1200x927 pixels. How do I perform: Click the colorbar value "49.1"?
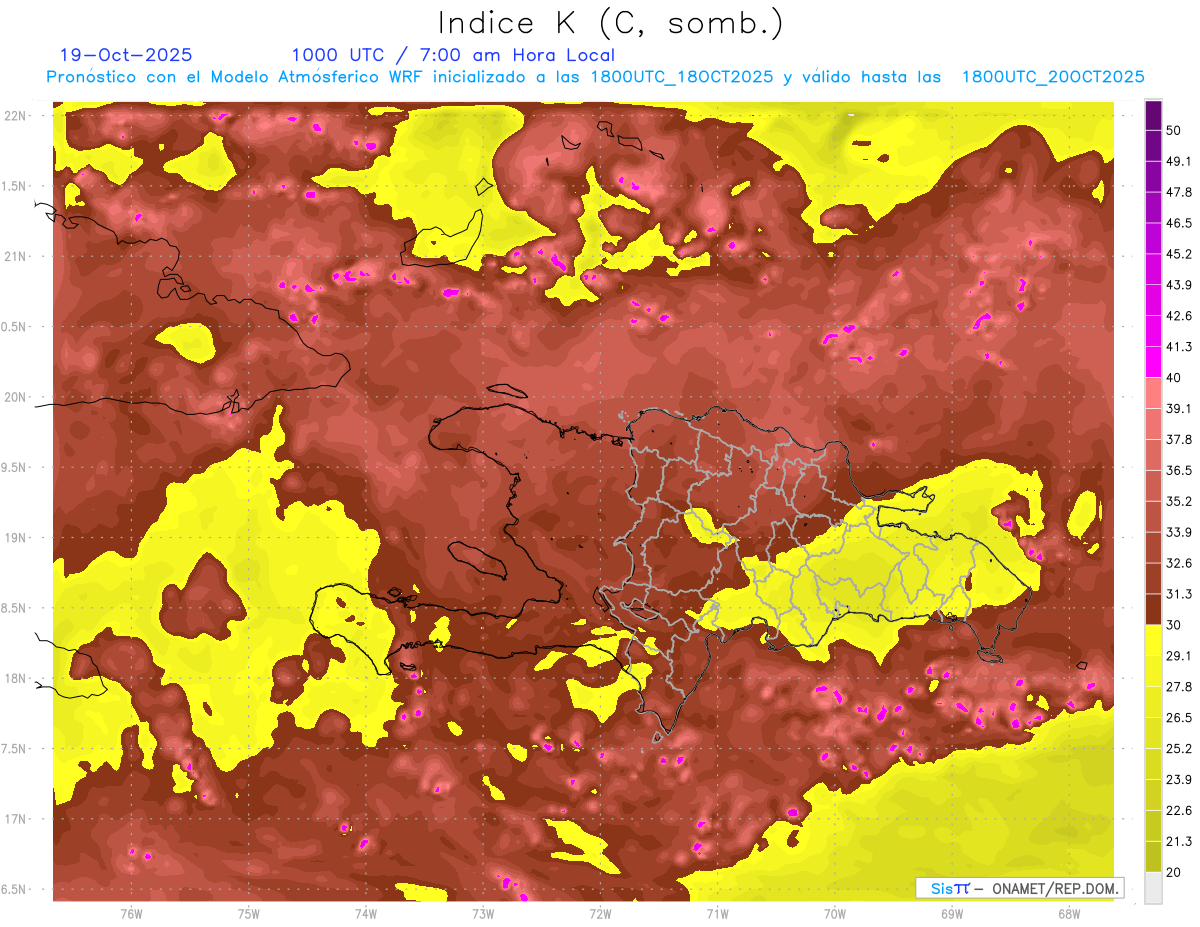[x=1180, y=161]
